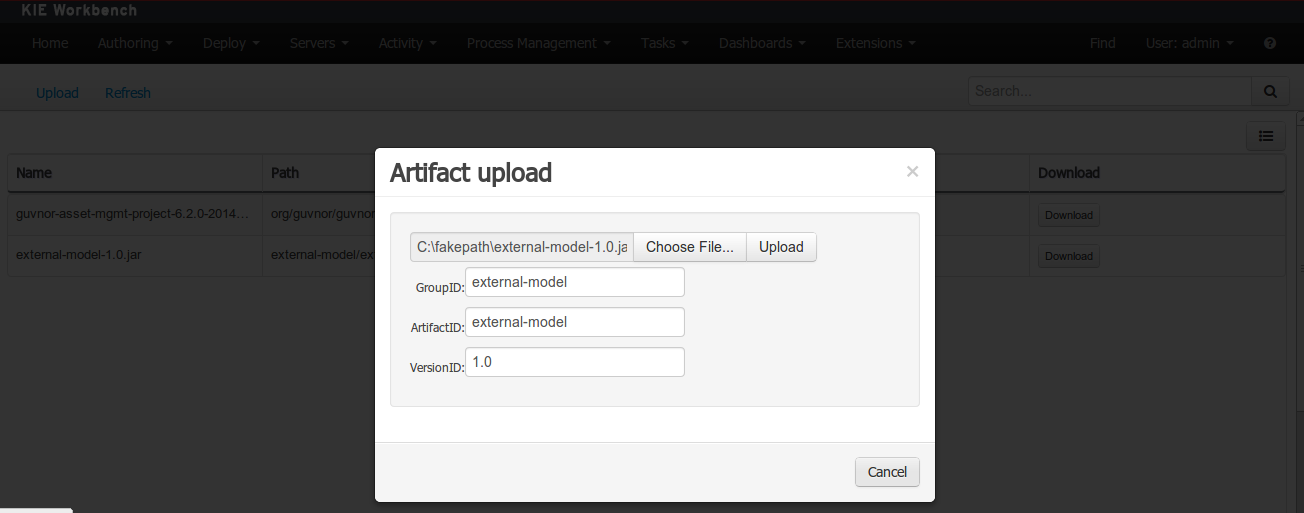Focus the GroupID input field
This screenshot has width=1304, height=513.
[574, 282]
